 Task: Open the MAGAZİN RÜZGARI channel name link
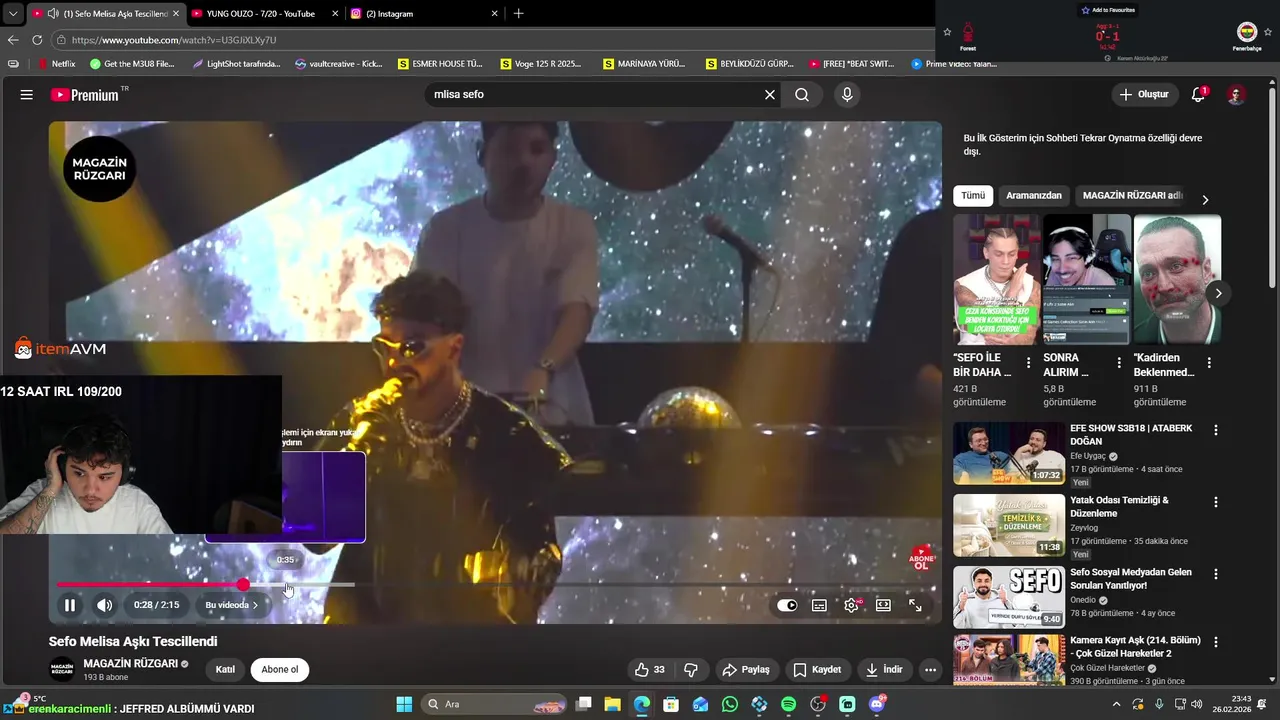[130, 663]
